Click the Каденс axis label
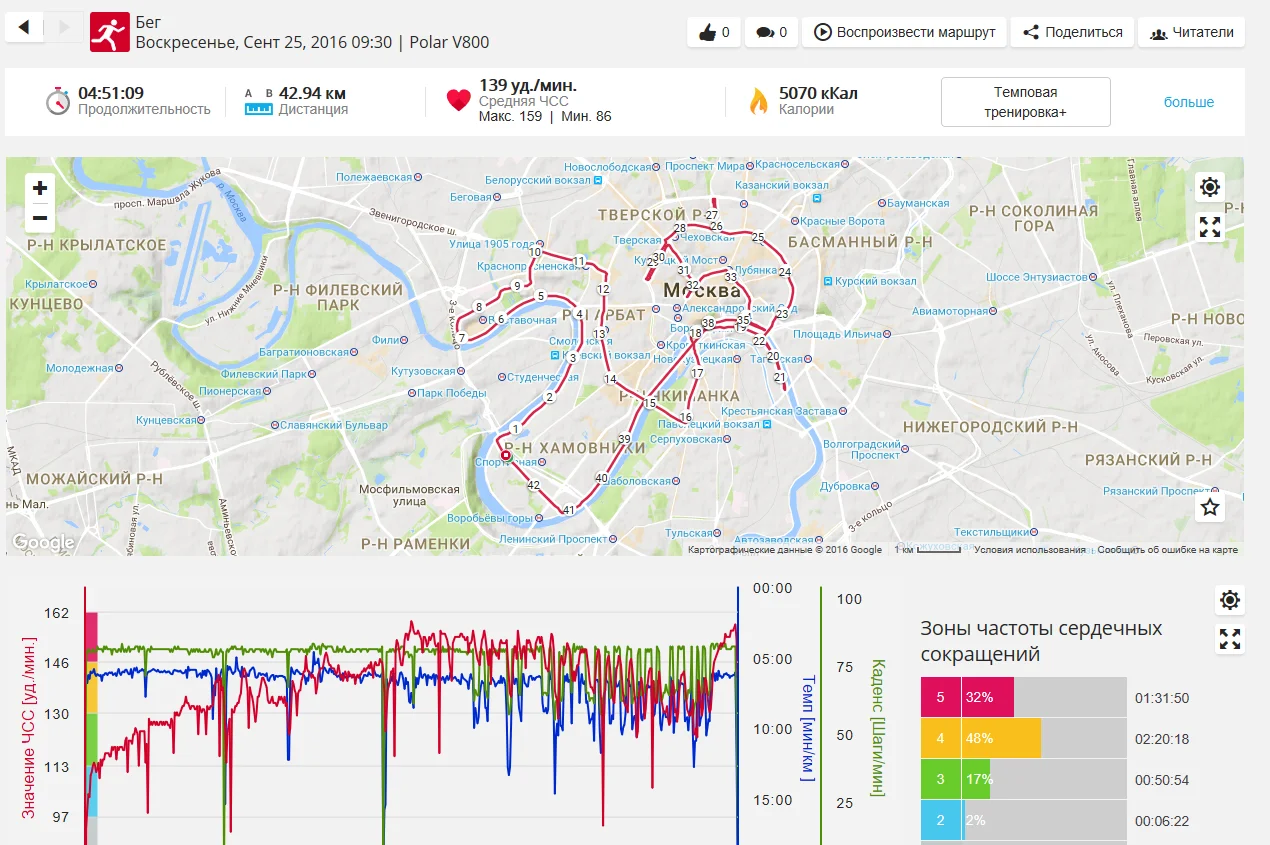 (x=878, y=727)
